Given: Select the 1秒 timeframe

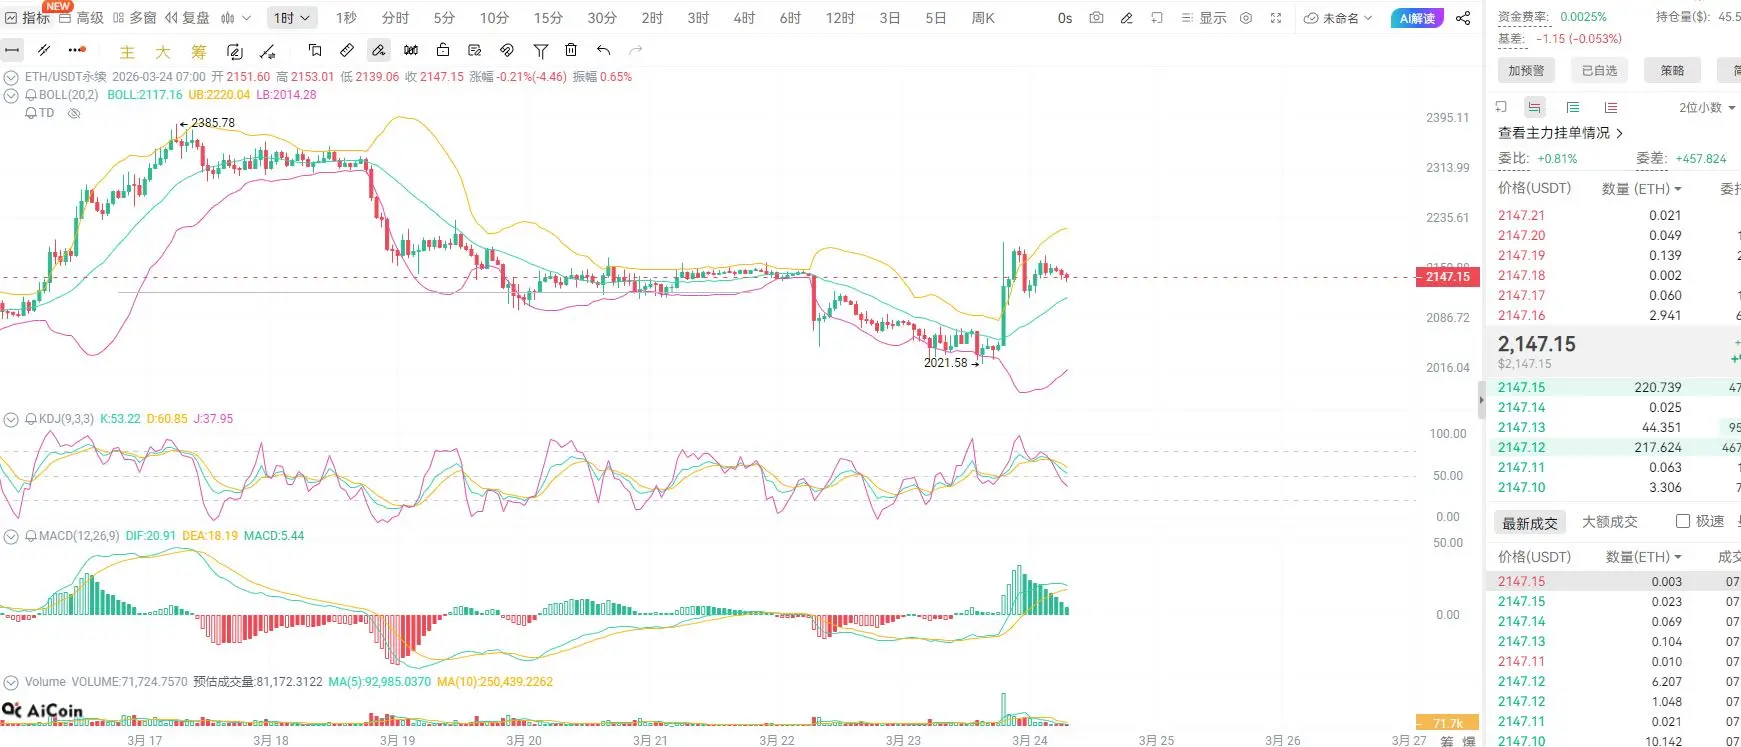Looking at the screenshot, I should (x=346, y=18).
